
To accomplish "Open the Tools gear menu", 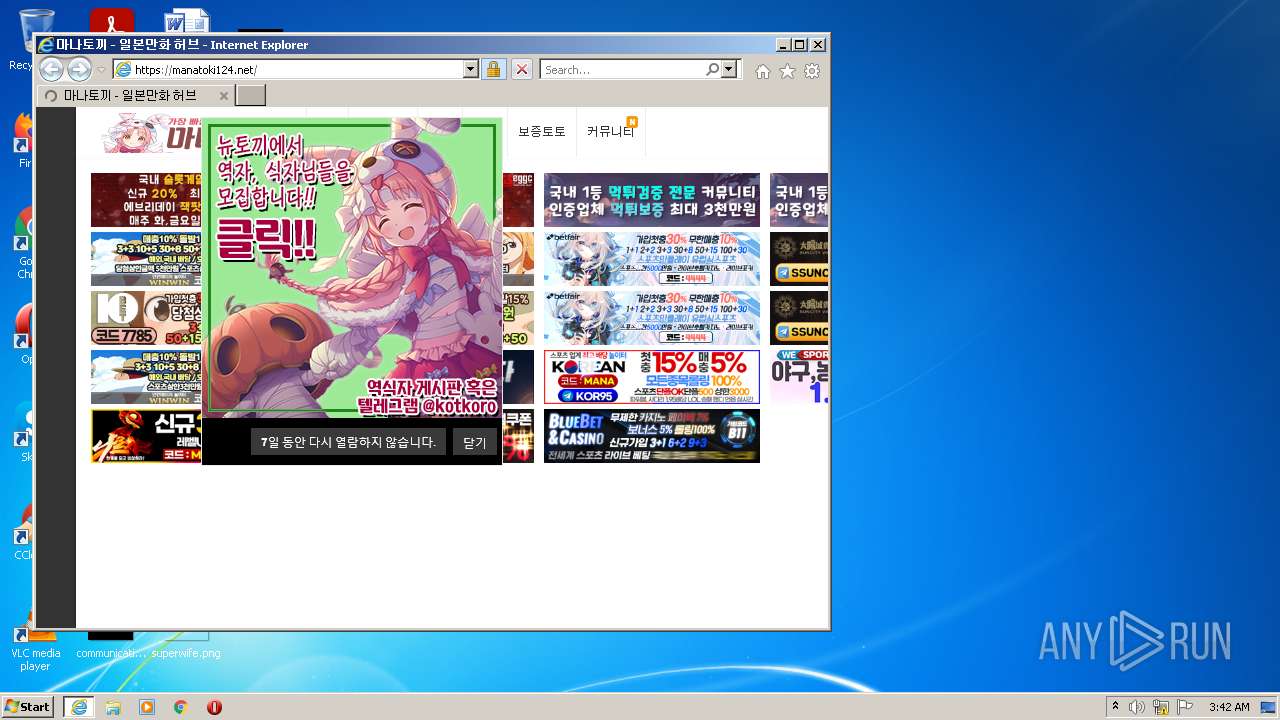I will click(812, 71).
